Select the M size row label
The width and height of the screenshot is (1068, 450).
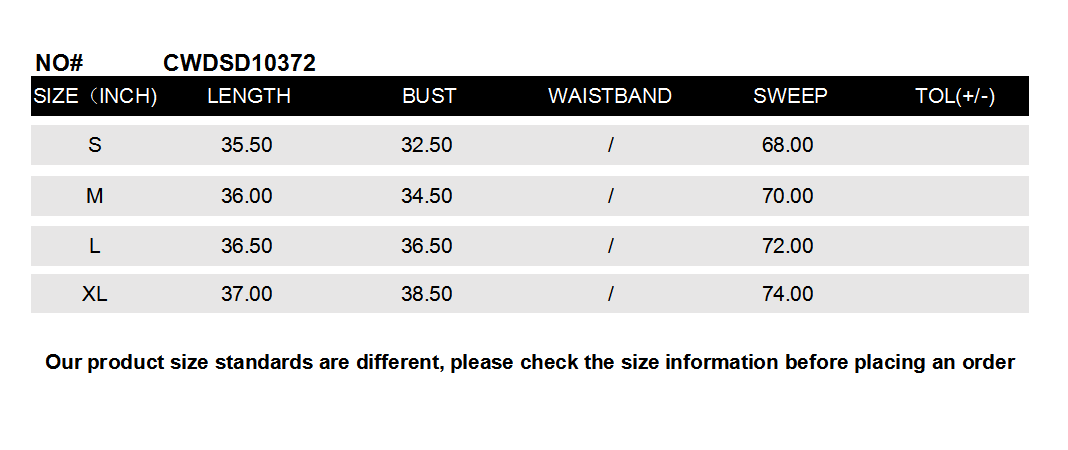tap(95, 196)
